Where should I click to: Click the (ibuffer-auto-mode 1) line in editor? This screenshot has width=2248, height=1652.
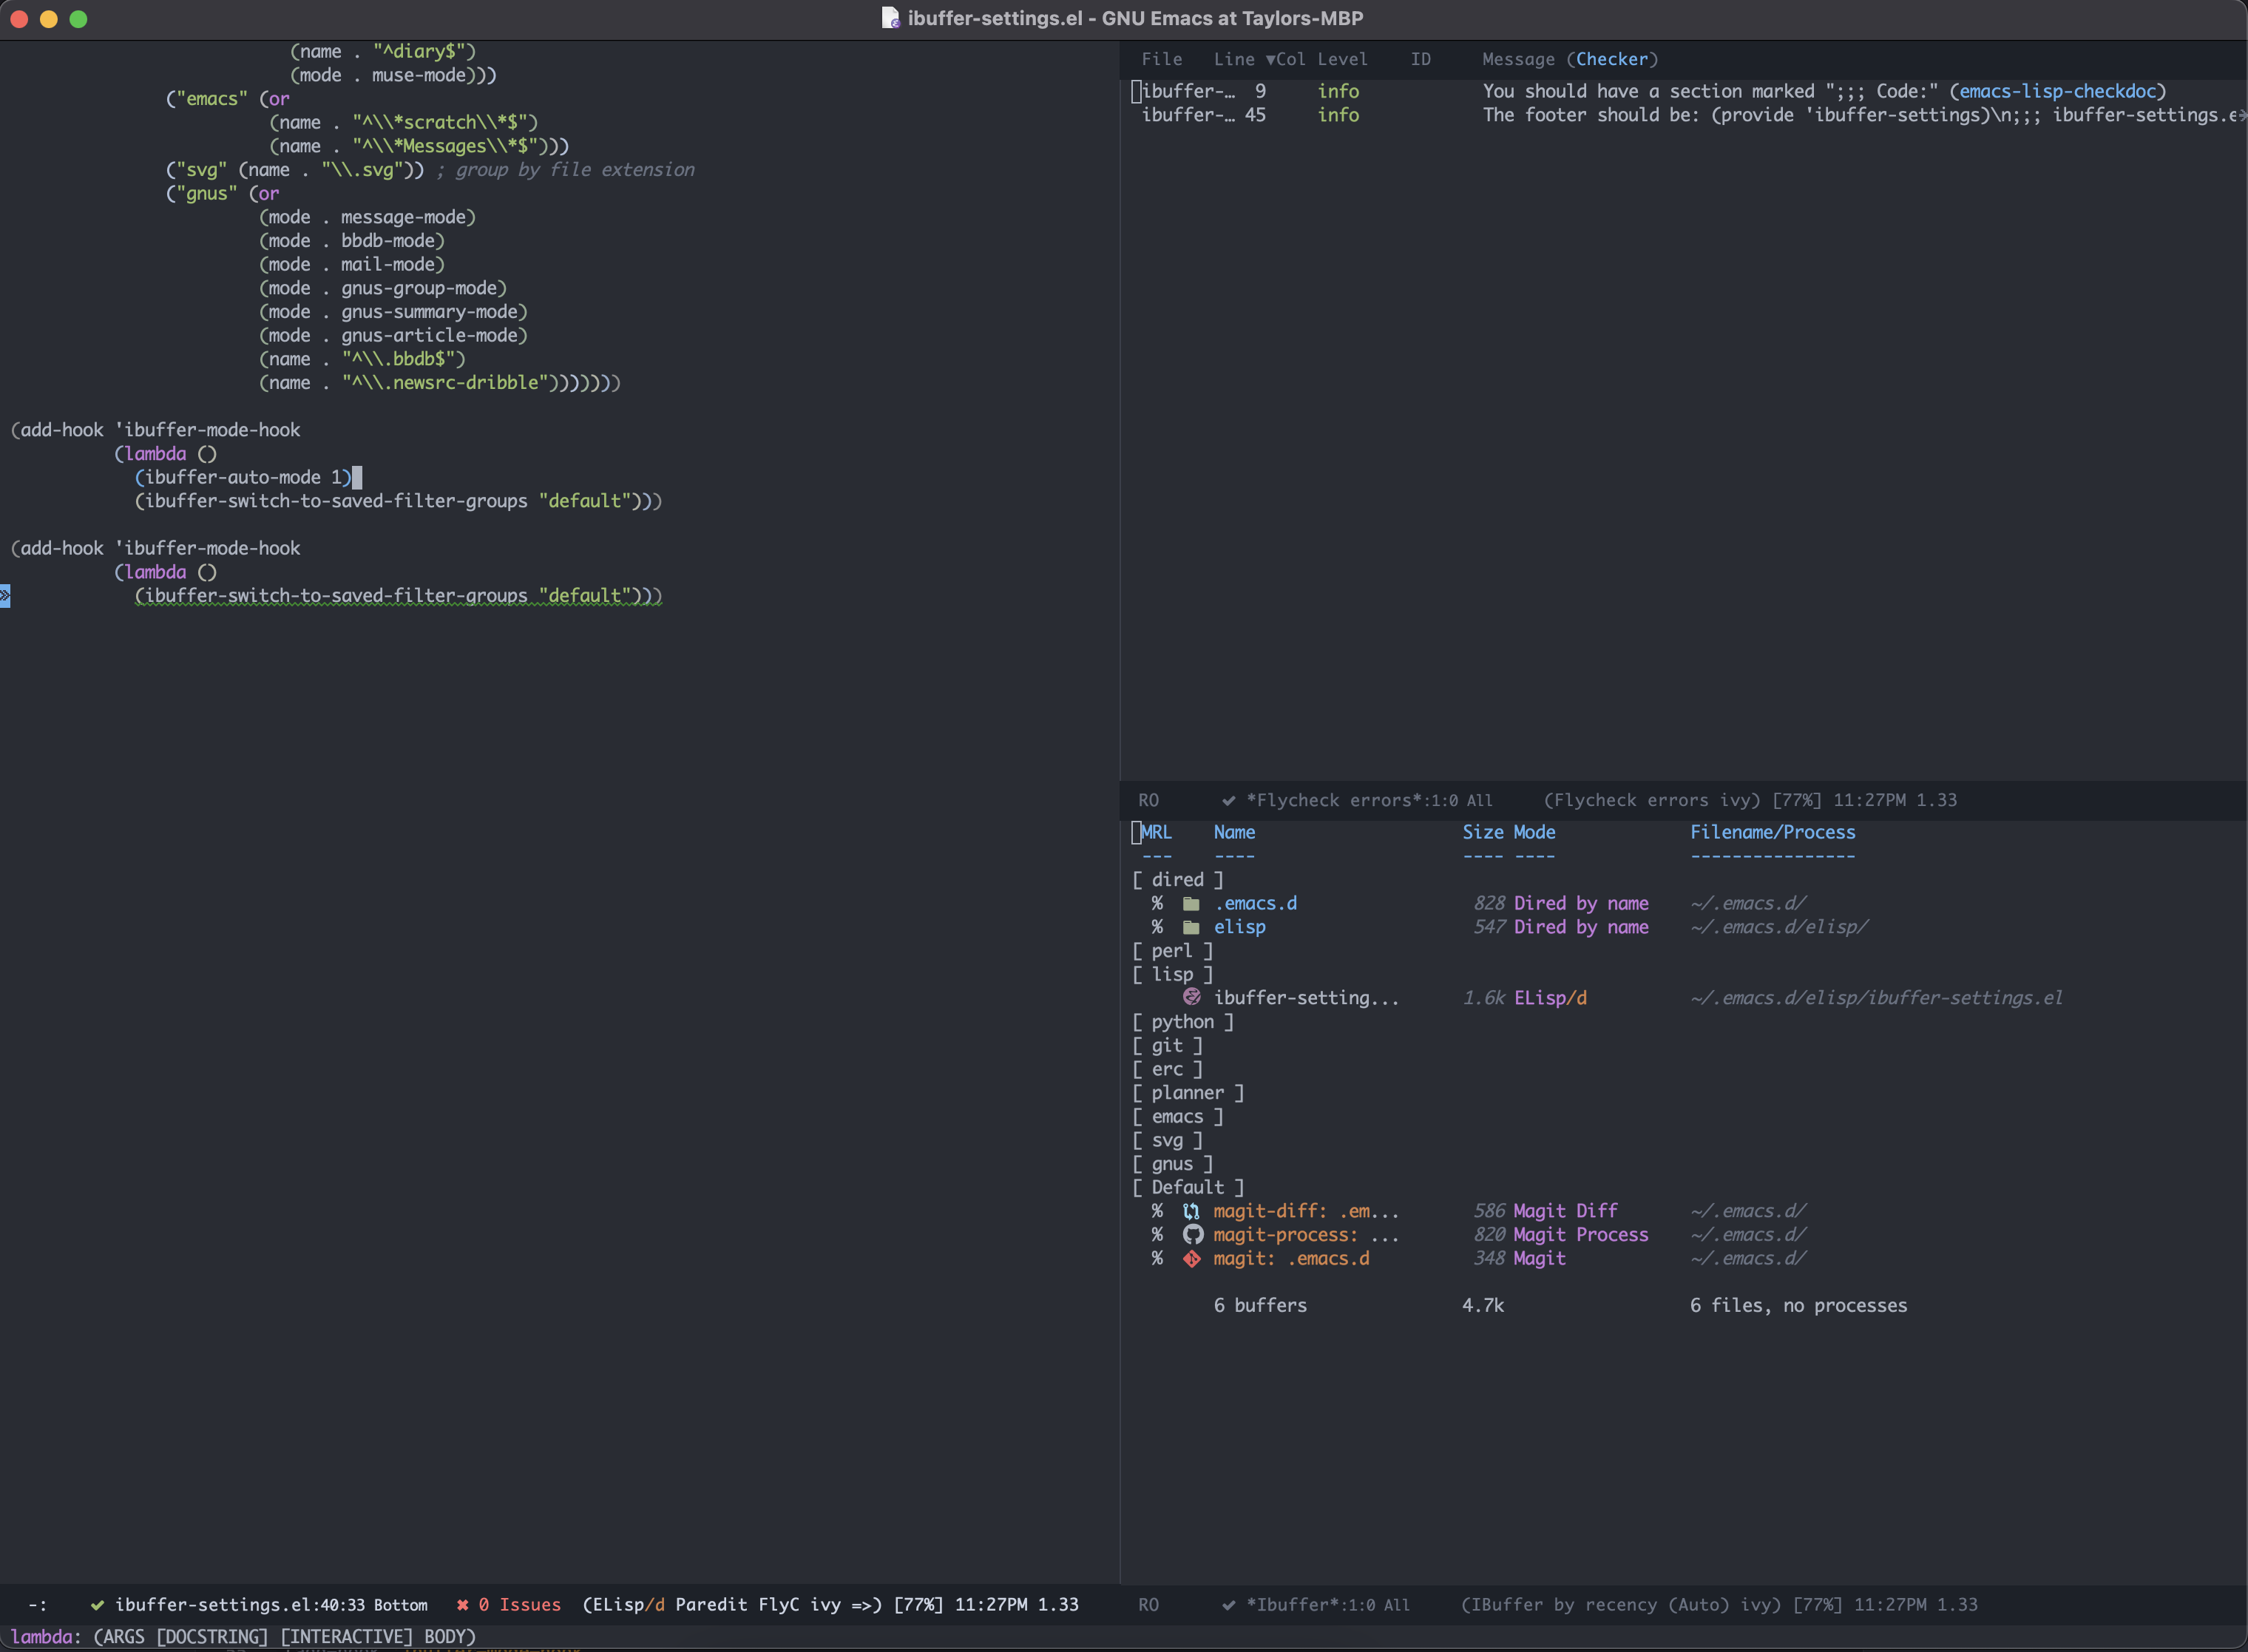click(x=243, y=477)
